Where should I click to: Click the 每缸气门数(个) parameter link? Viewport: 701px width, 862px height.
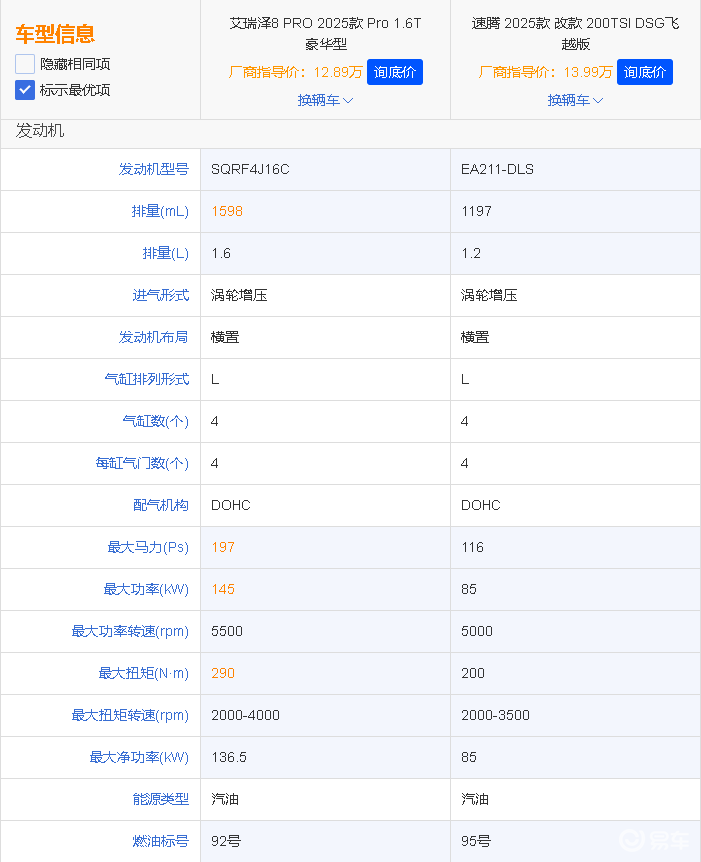[x=142, y=463]
